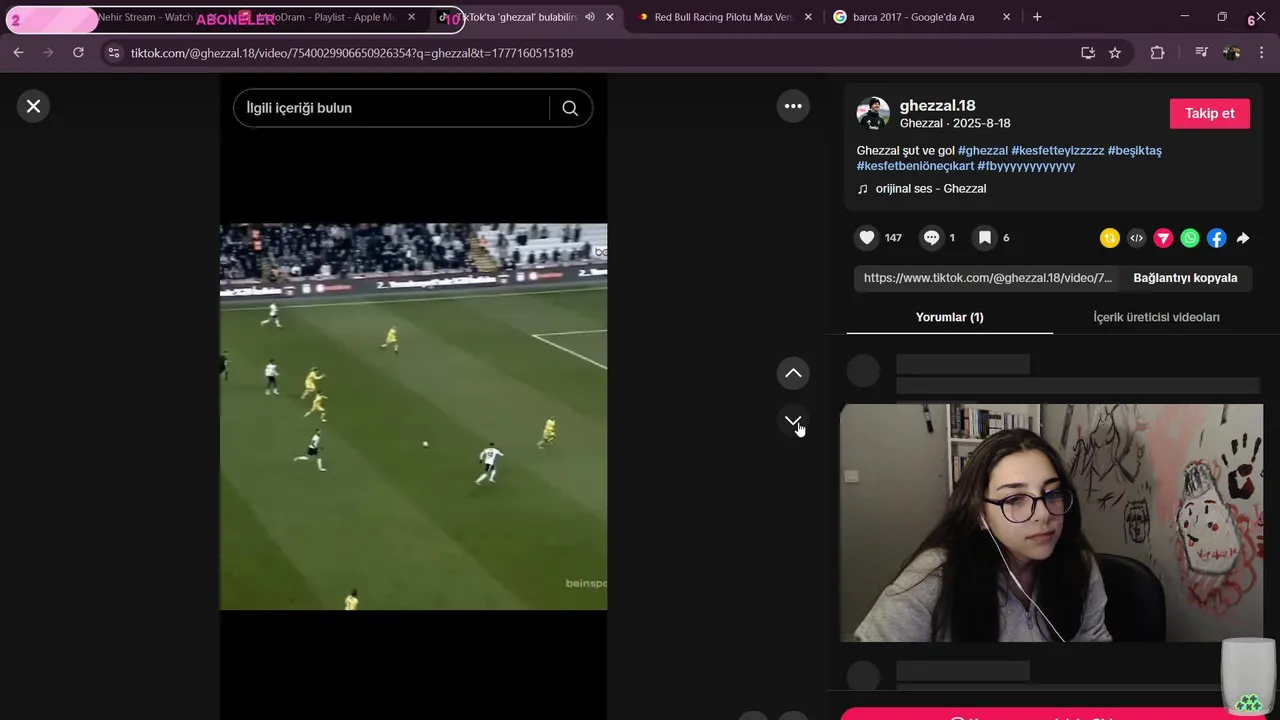Open the #kesfetteyizzzzz hashtag
Image resolution: width=1280 pixels, height=720 pixels.
[1058, 150]
